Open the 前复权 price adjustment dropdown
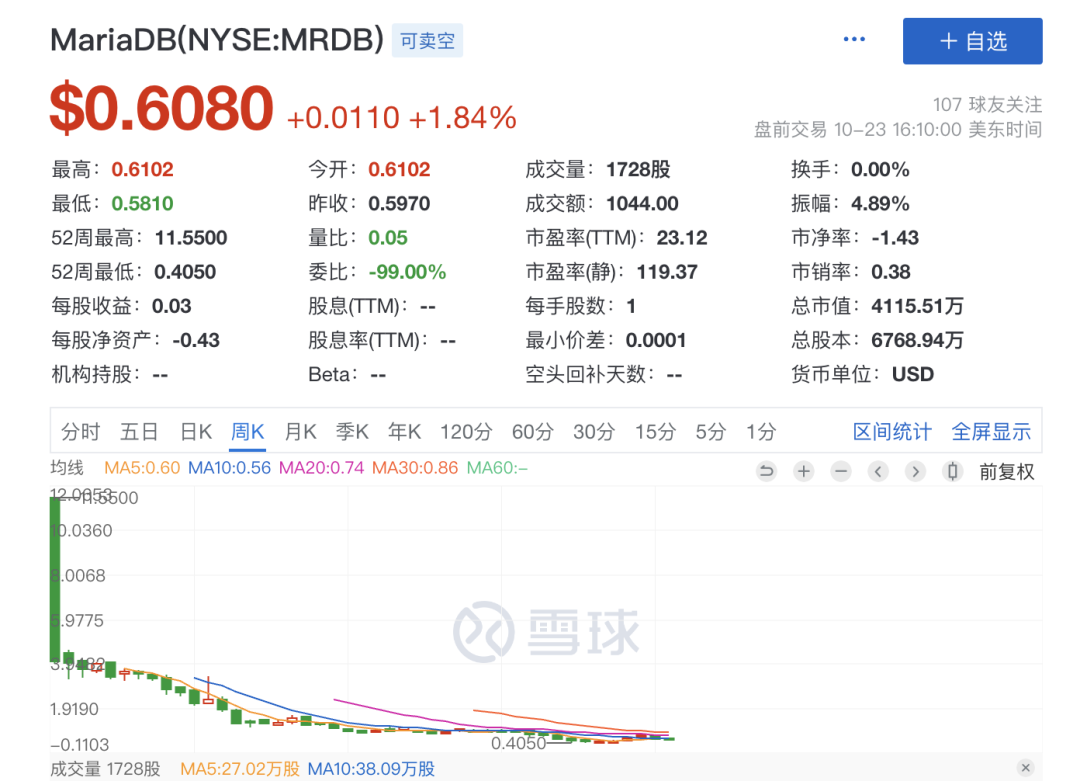 coord(1006,472)
